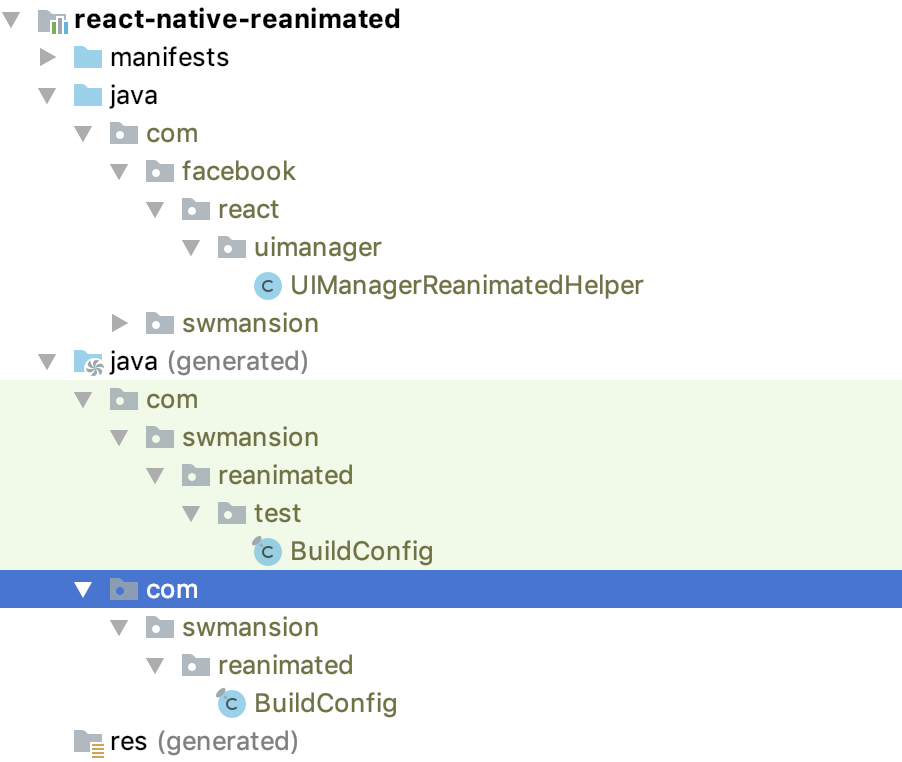This screenshot has height=762, width=902.
Task: Click the package icon beside uimanager
Action: [232, 247]
